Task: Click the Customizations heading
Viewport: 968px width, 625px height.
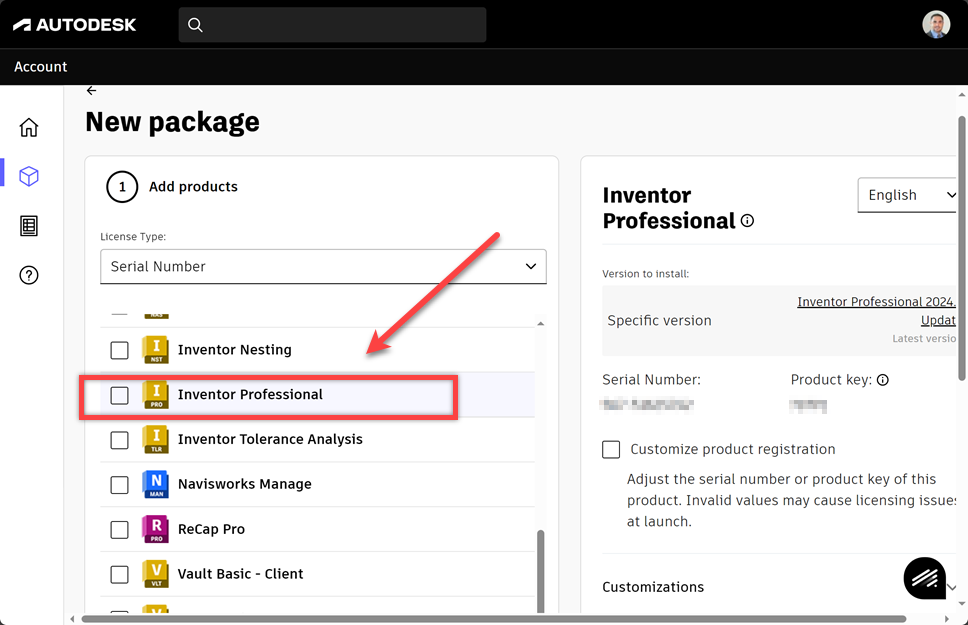Action: (x=653, y=587)
